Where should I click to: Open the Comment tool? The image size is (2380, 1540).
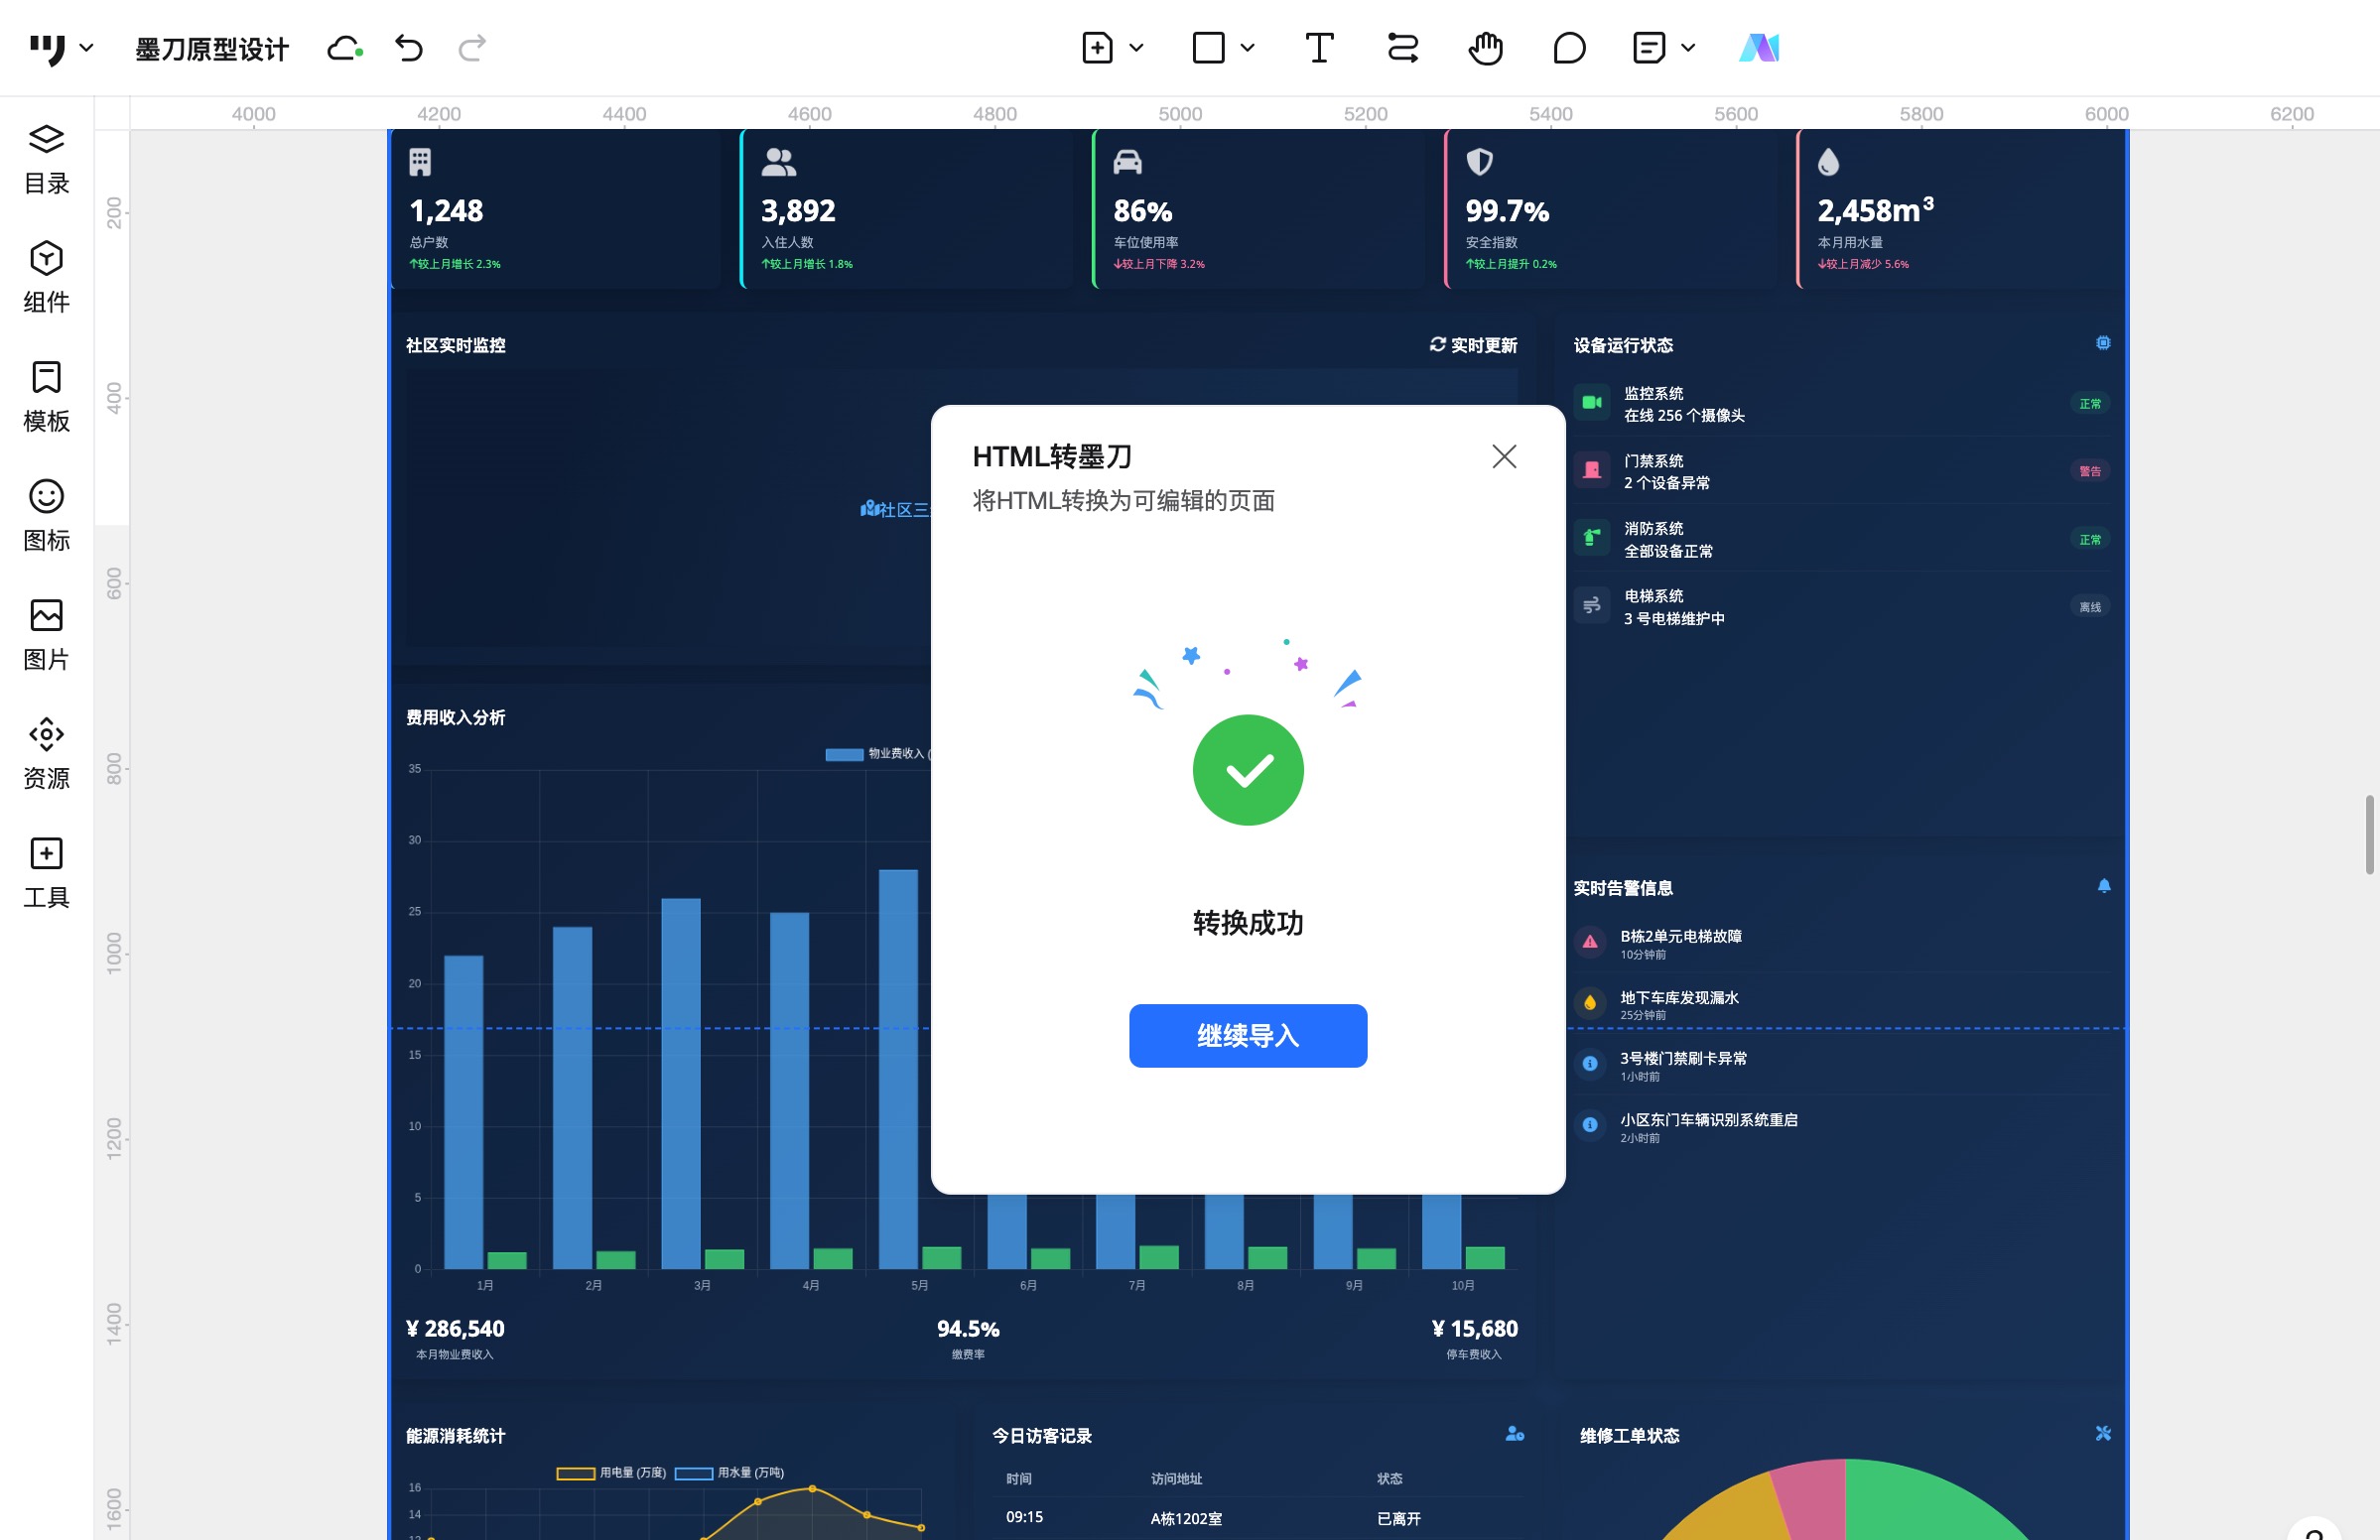click(1568, 47)
